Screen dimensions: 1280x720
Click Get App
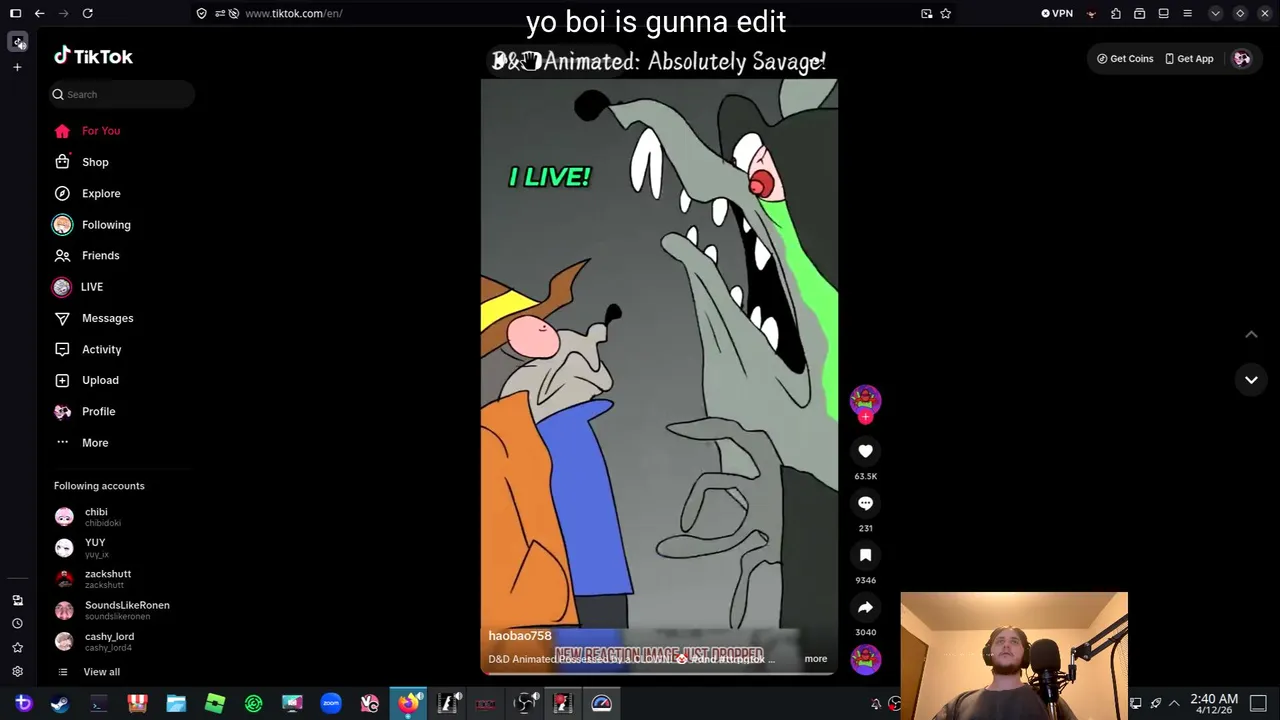1189,58
